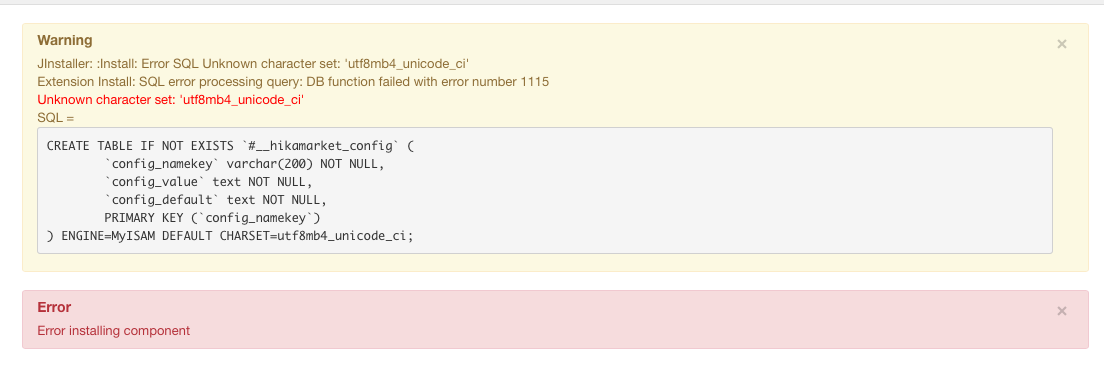Image resolution: width=1104 pixels, height=371 pixels.
Task: Dismiss the yellow Warning alert with its X
Action: [x=1062, y=44]
